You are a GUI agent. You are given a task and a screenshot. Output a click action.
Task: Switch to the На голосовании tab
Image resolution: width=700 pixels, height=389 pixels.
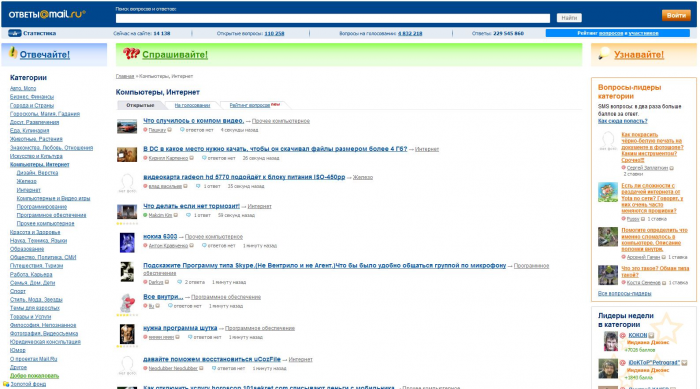(192, 105)
